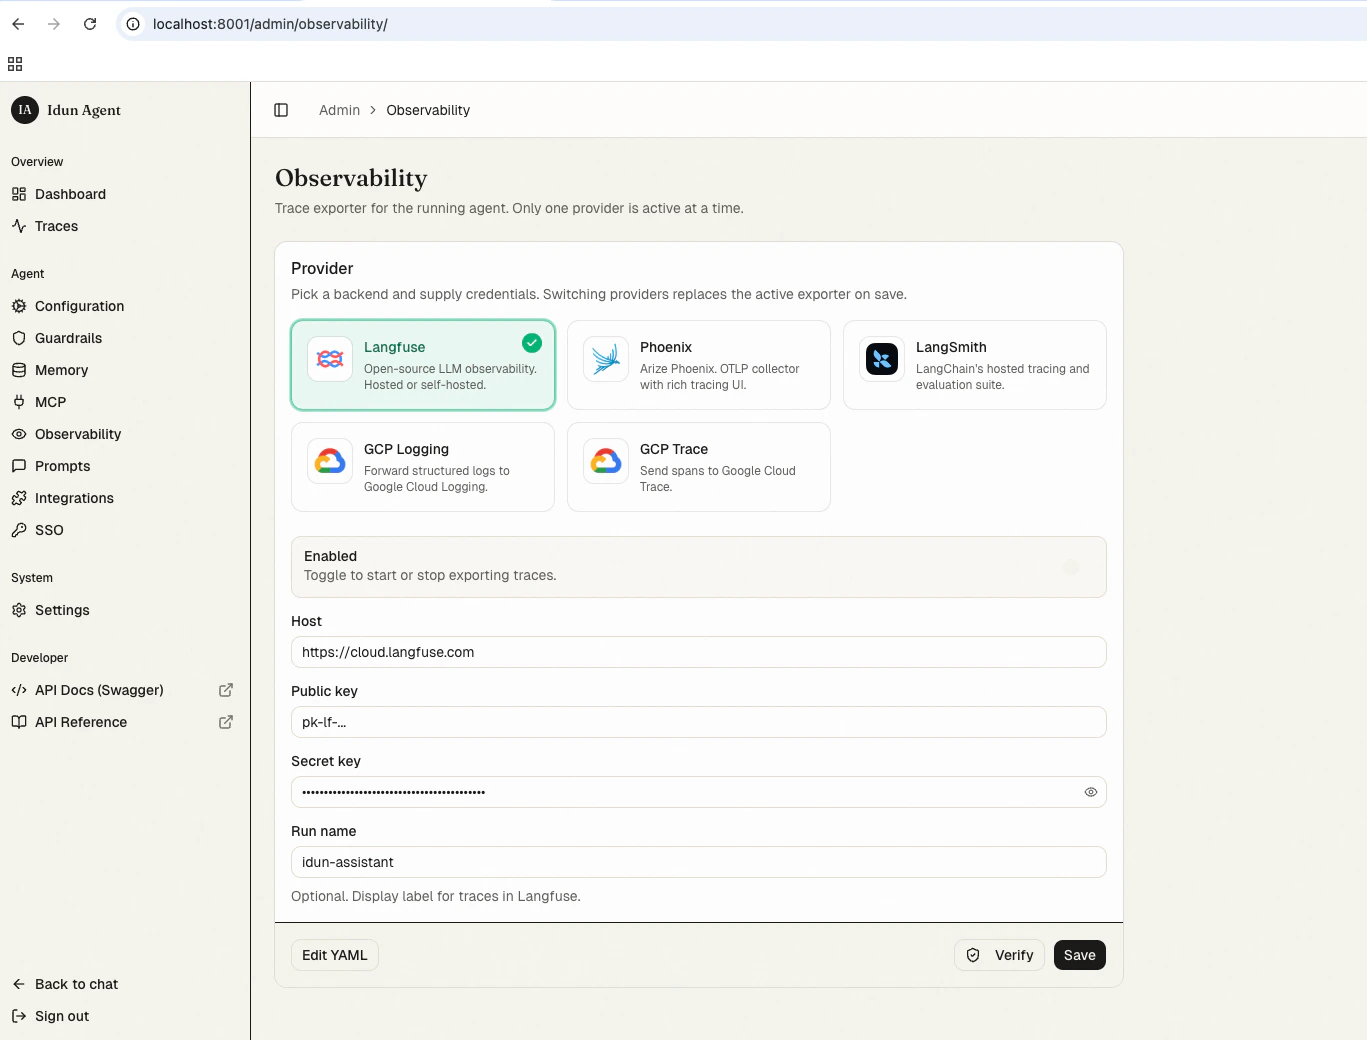Focus the Public key input field
Image resolution: width=1367 pixels, height=1040 pixels.
(x=699, y=722)
